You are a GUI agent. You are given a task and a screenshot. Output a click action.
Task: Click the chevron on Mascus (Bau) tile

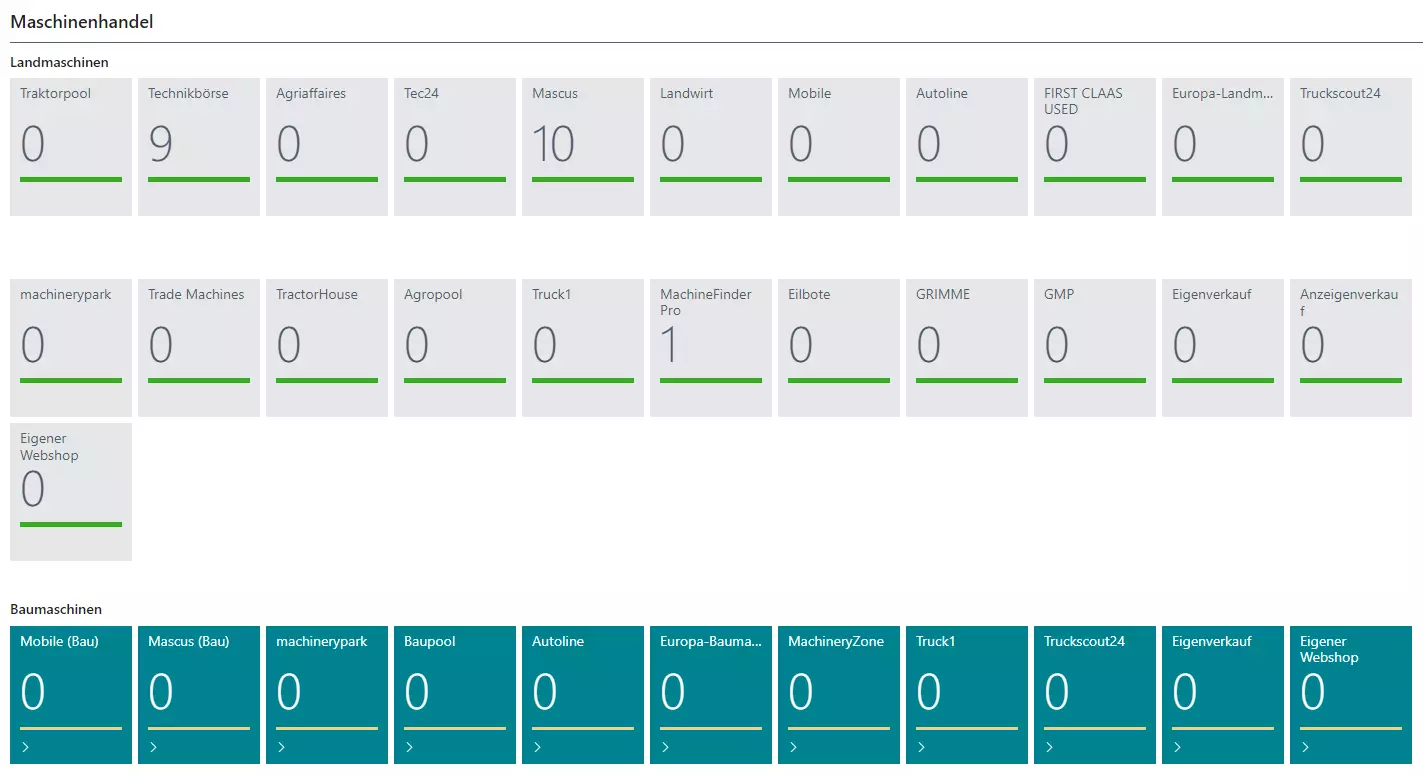(x=153, y=747)
